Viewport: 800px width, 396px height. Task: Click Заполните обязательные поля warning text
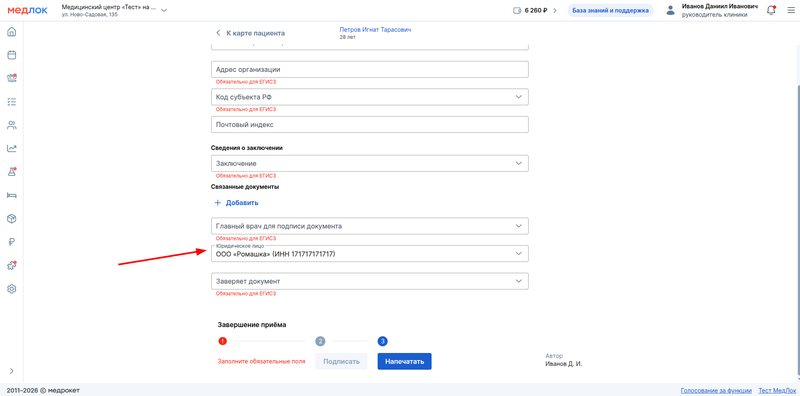[x=262, y=361]
